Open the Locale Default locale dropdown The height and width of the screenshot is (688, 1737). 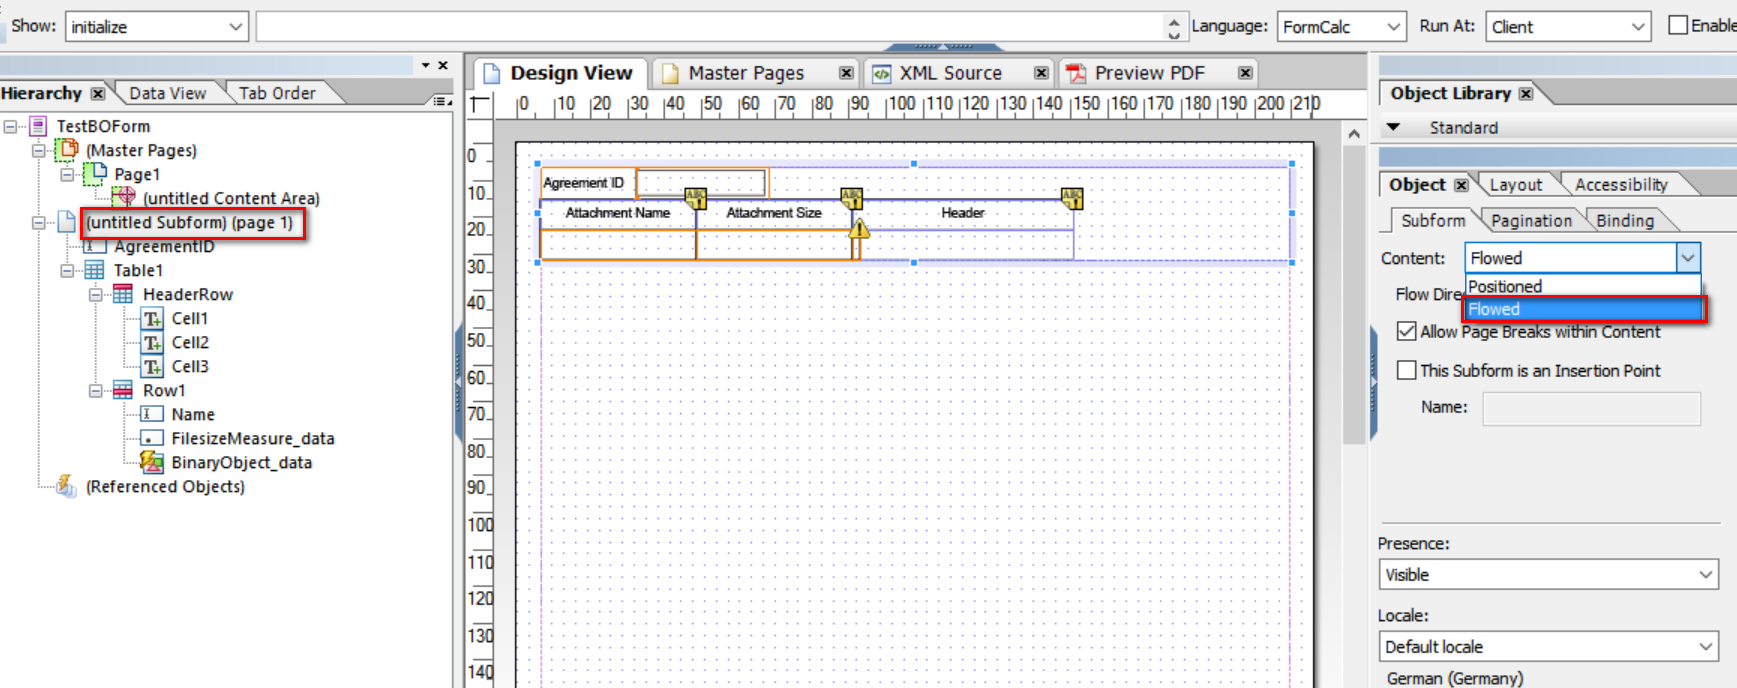1705,646
